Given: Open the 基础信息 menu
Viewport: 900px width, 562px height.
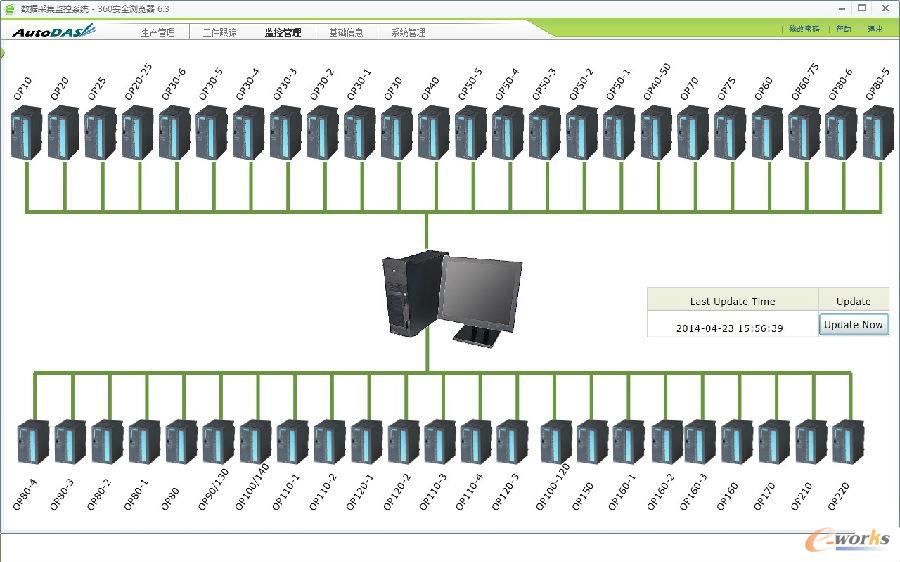Looking at the screenshot, I should pos(346,32).
